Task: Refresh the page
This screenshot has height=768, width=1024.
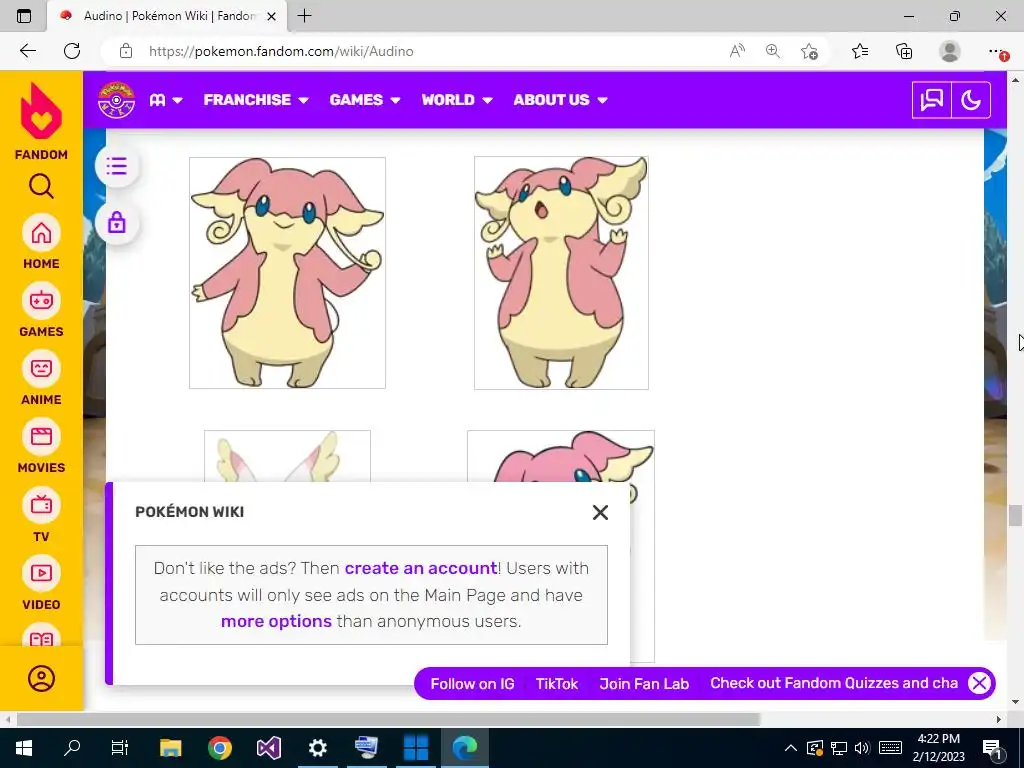Action: pos(72,51)
